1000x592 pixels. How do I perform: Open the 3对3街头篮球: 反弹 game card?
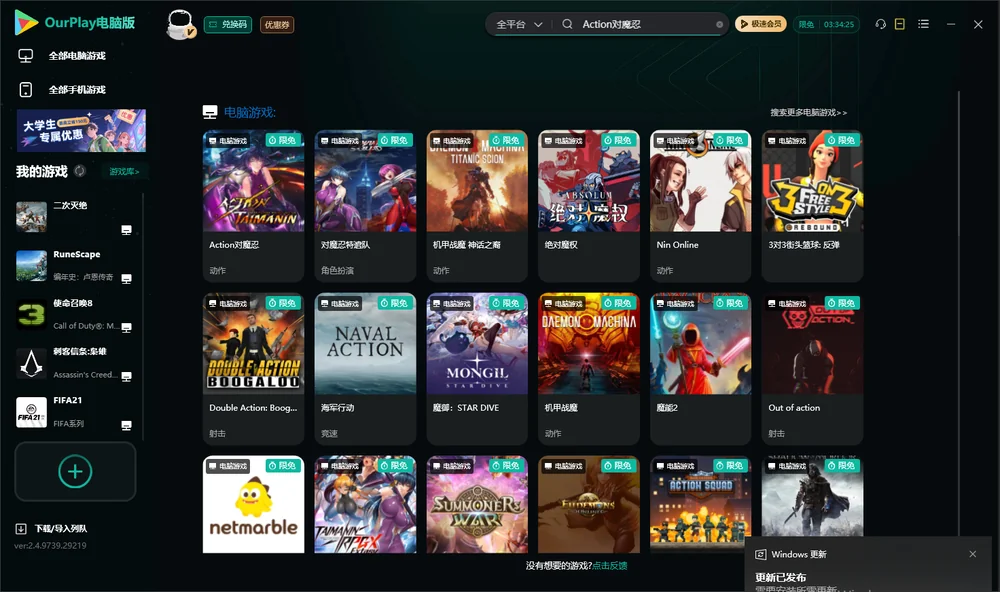pyautogui.click(x=812, y=205)
